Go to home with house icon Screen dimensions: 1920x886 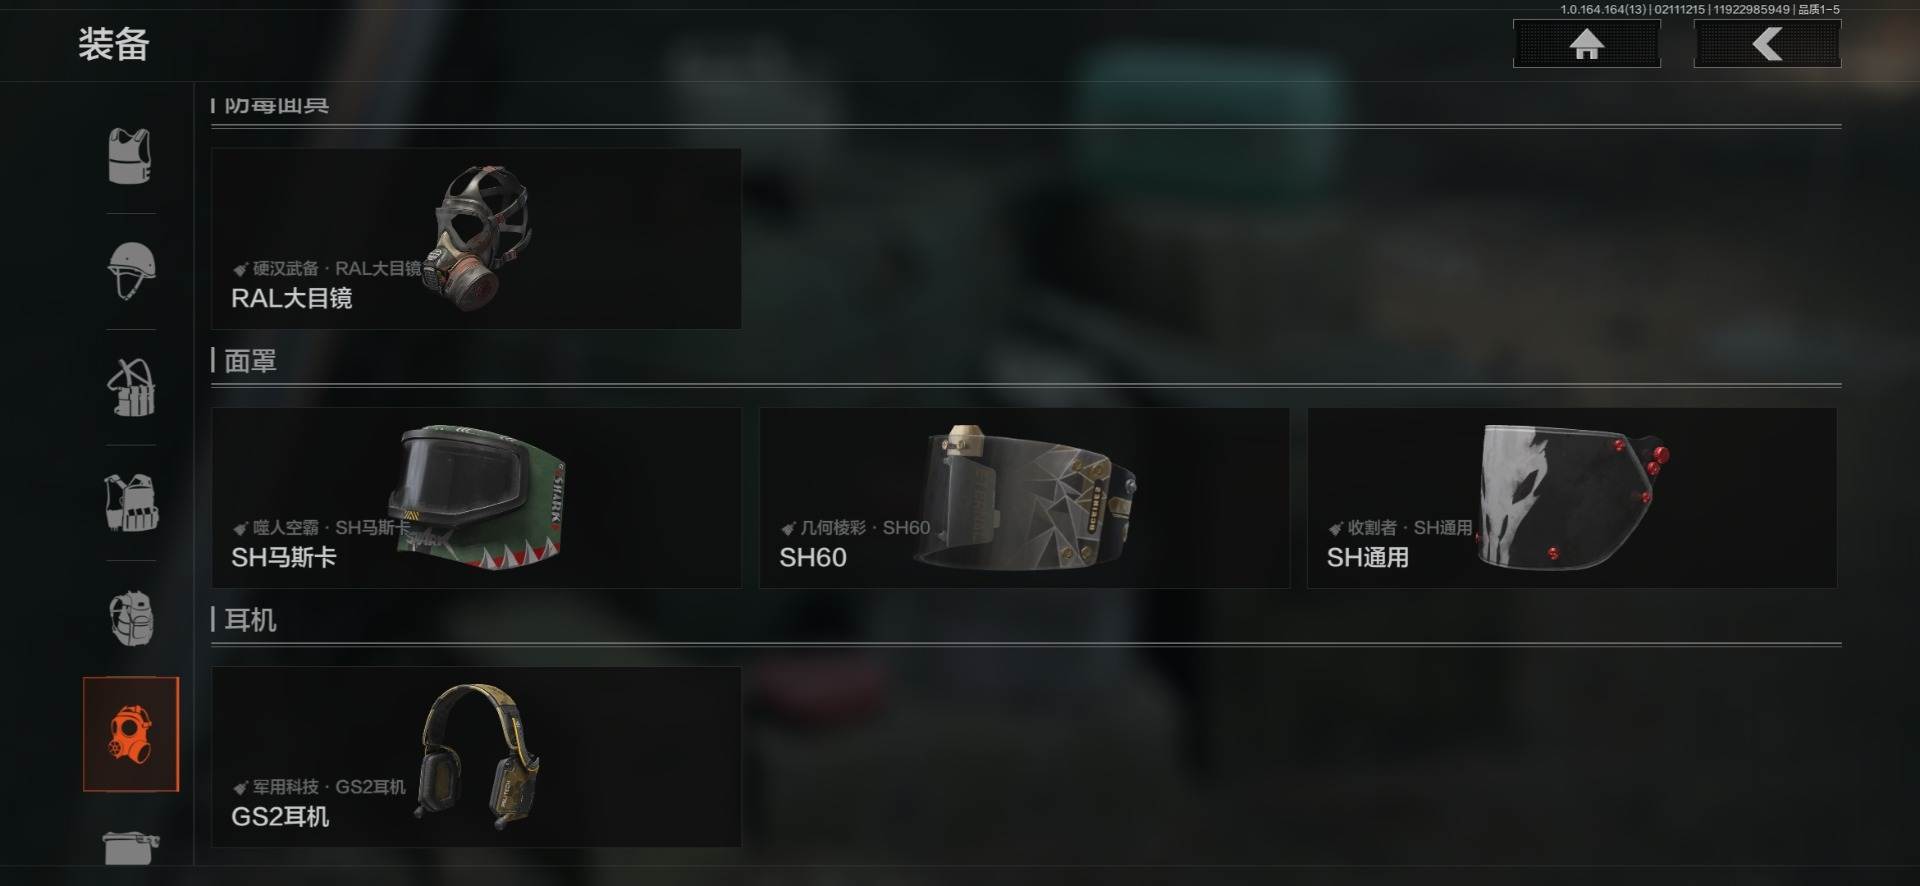pyautogui.click(x=1586, y=44)
